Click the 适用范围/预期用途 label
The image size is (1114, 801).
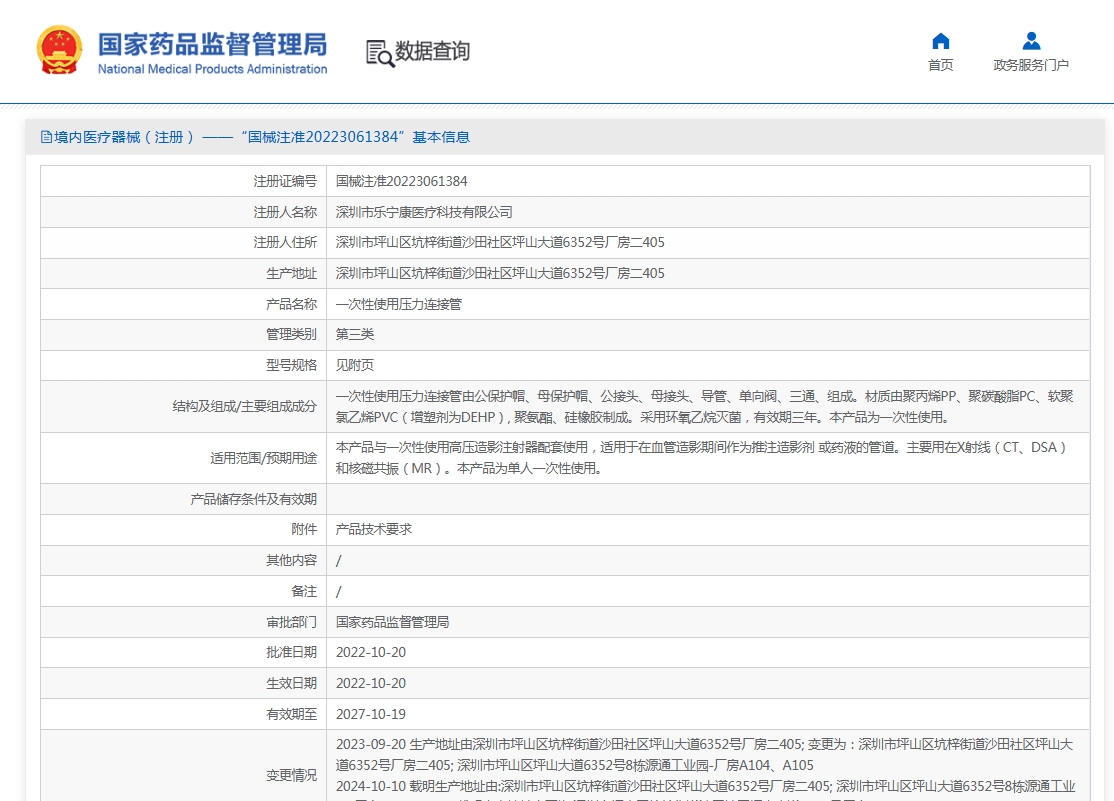(263, 458)
